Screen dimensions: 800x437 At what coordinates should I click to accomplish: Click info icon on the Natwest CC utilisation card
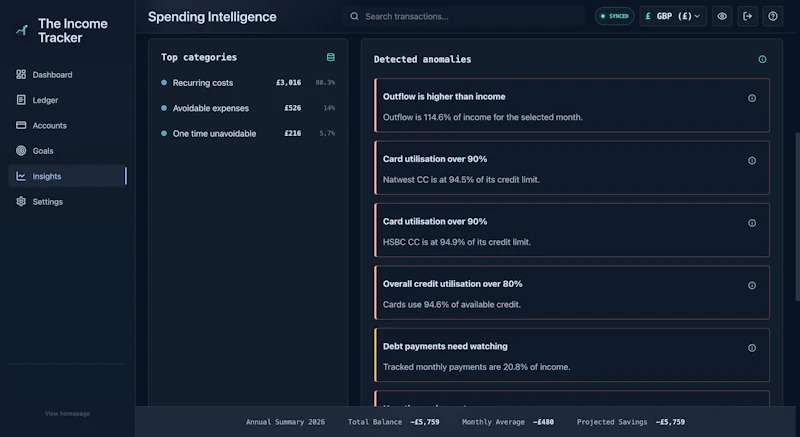752,161
